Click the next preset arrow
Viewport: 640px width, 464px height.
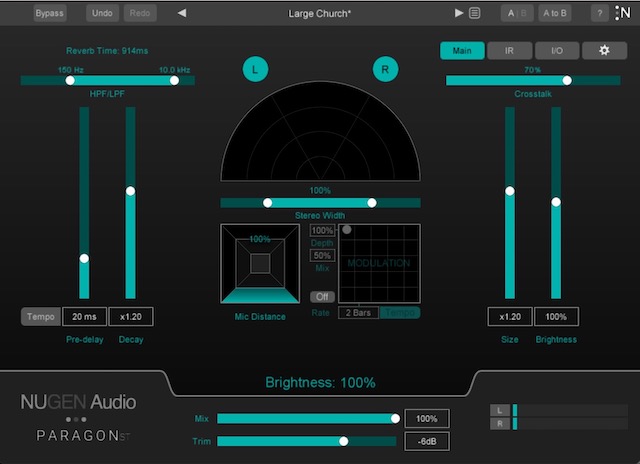[459, 14]
